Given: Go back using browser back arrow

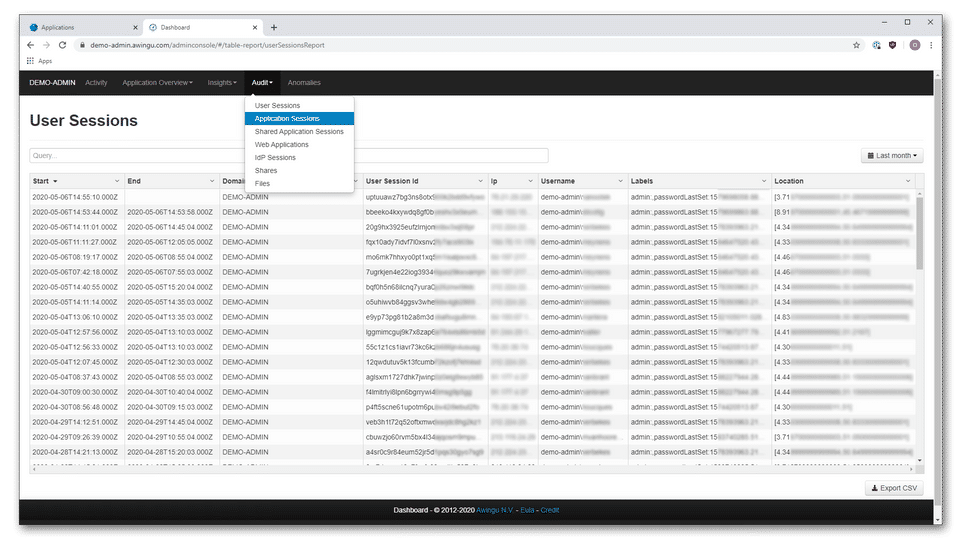Looking at the screenshot, I should tap(30, 45).
